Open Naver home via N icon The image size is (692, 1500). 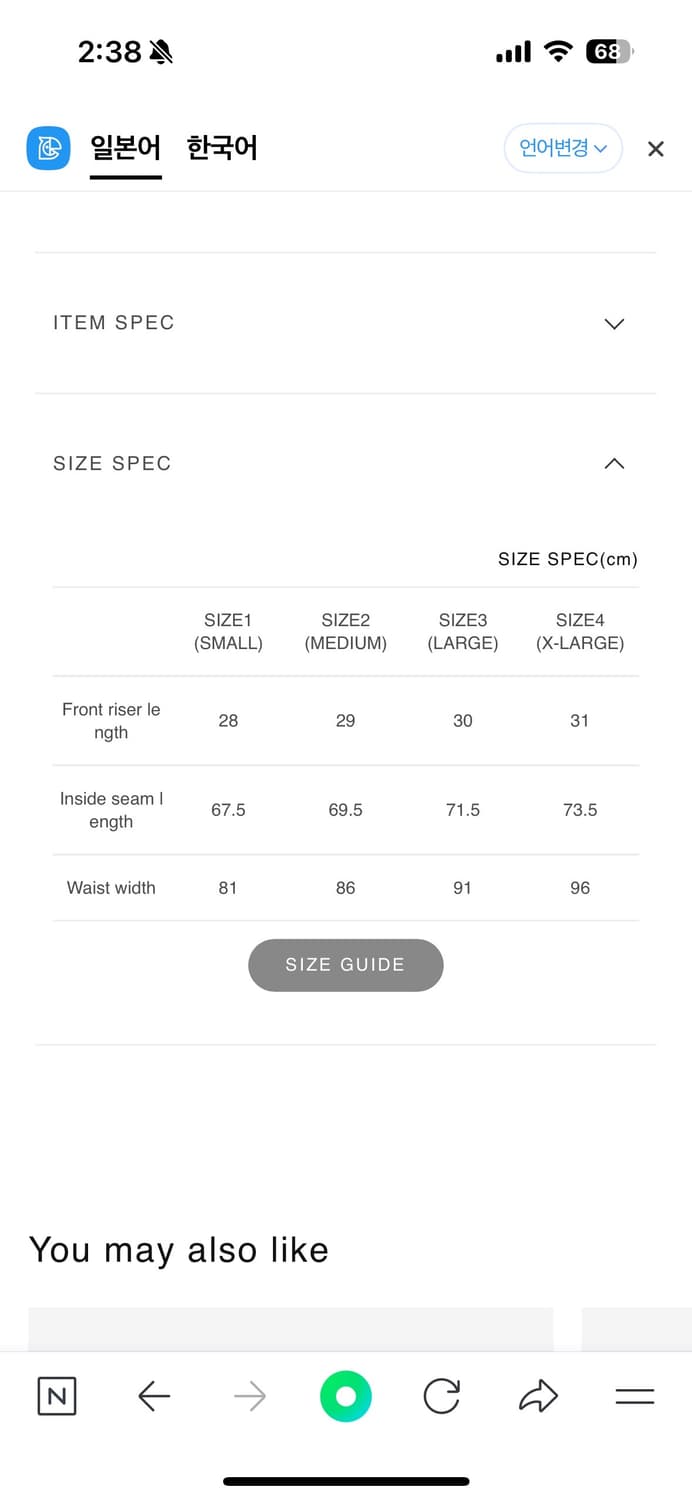point(57,1396)
